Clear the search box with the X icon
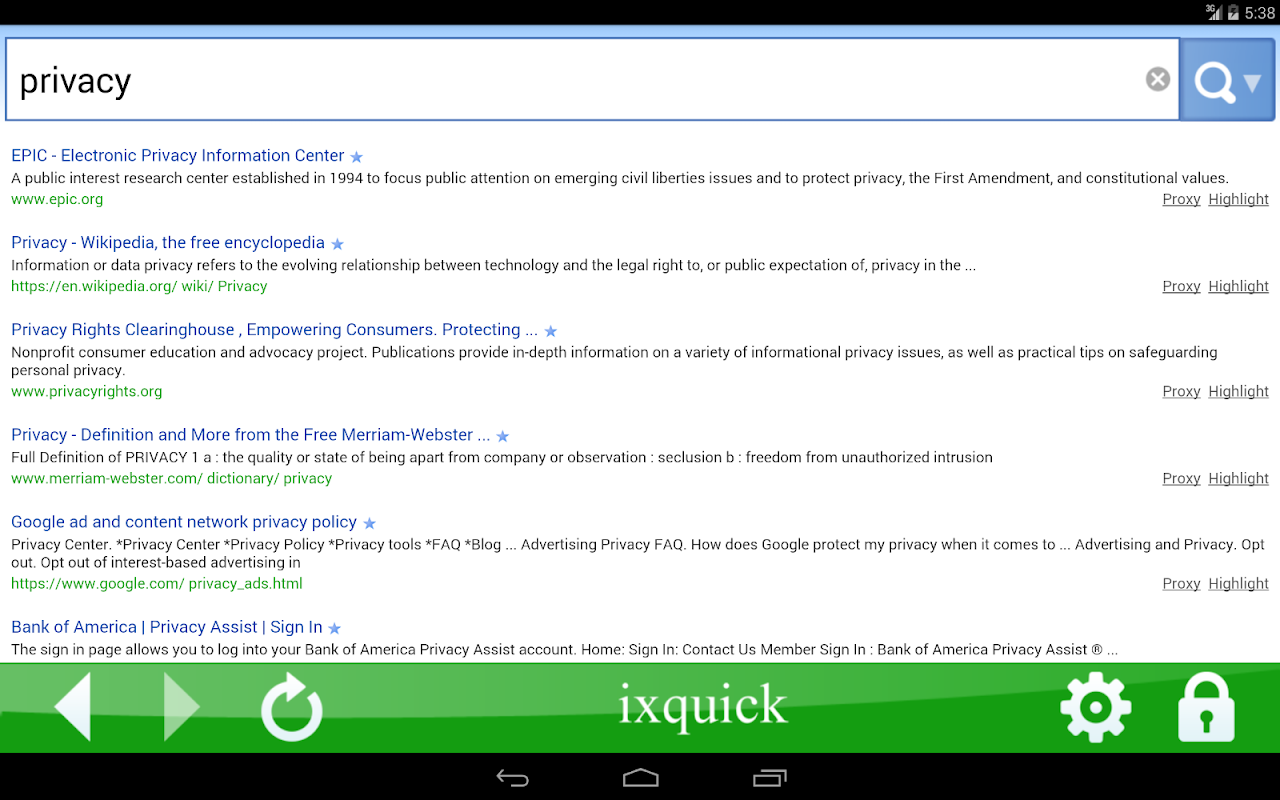The image size is (1280, 800). point(1158,79)
